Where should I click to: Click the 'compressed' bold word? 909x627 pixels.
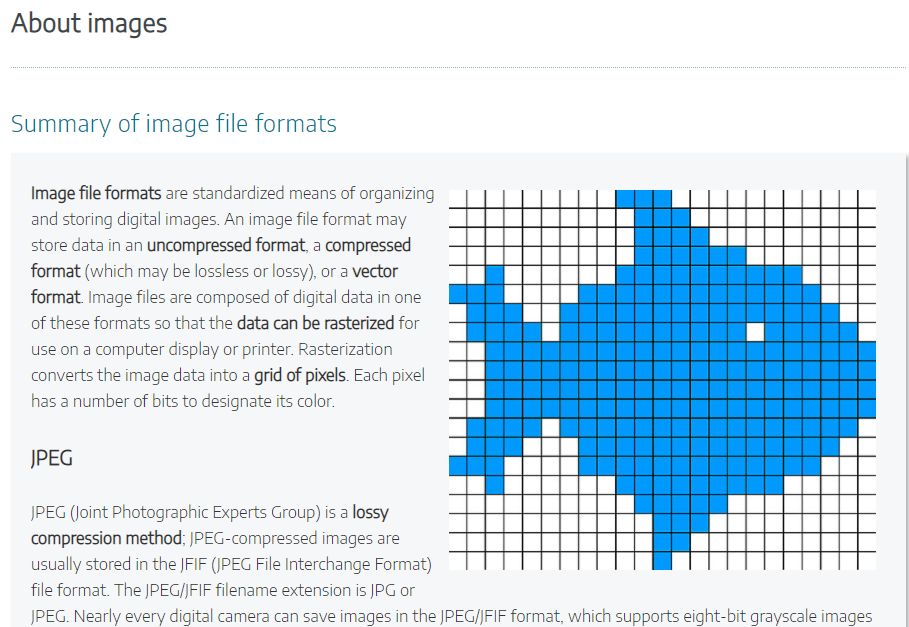point(368,245)
